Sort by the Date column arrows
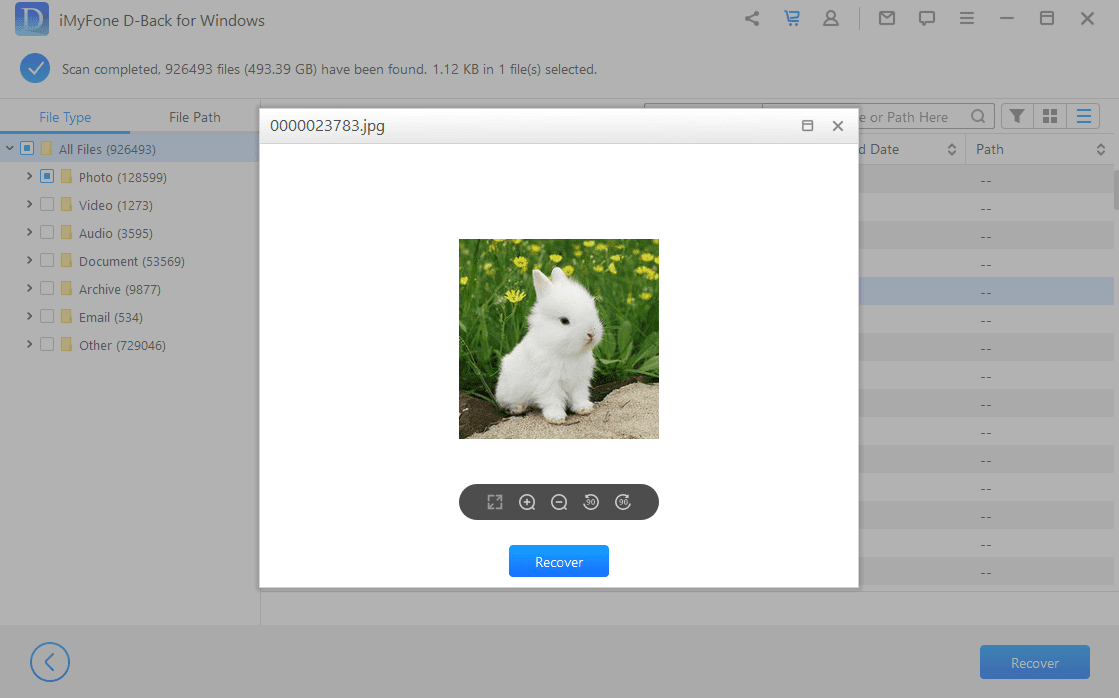Viewport: 1119px width, 698px height. [x=951, y=149]
